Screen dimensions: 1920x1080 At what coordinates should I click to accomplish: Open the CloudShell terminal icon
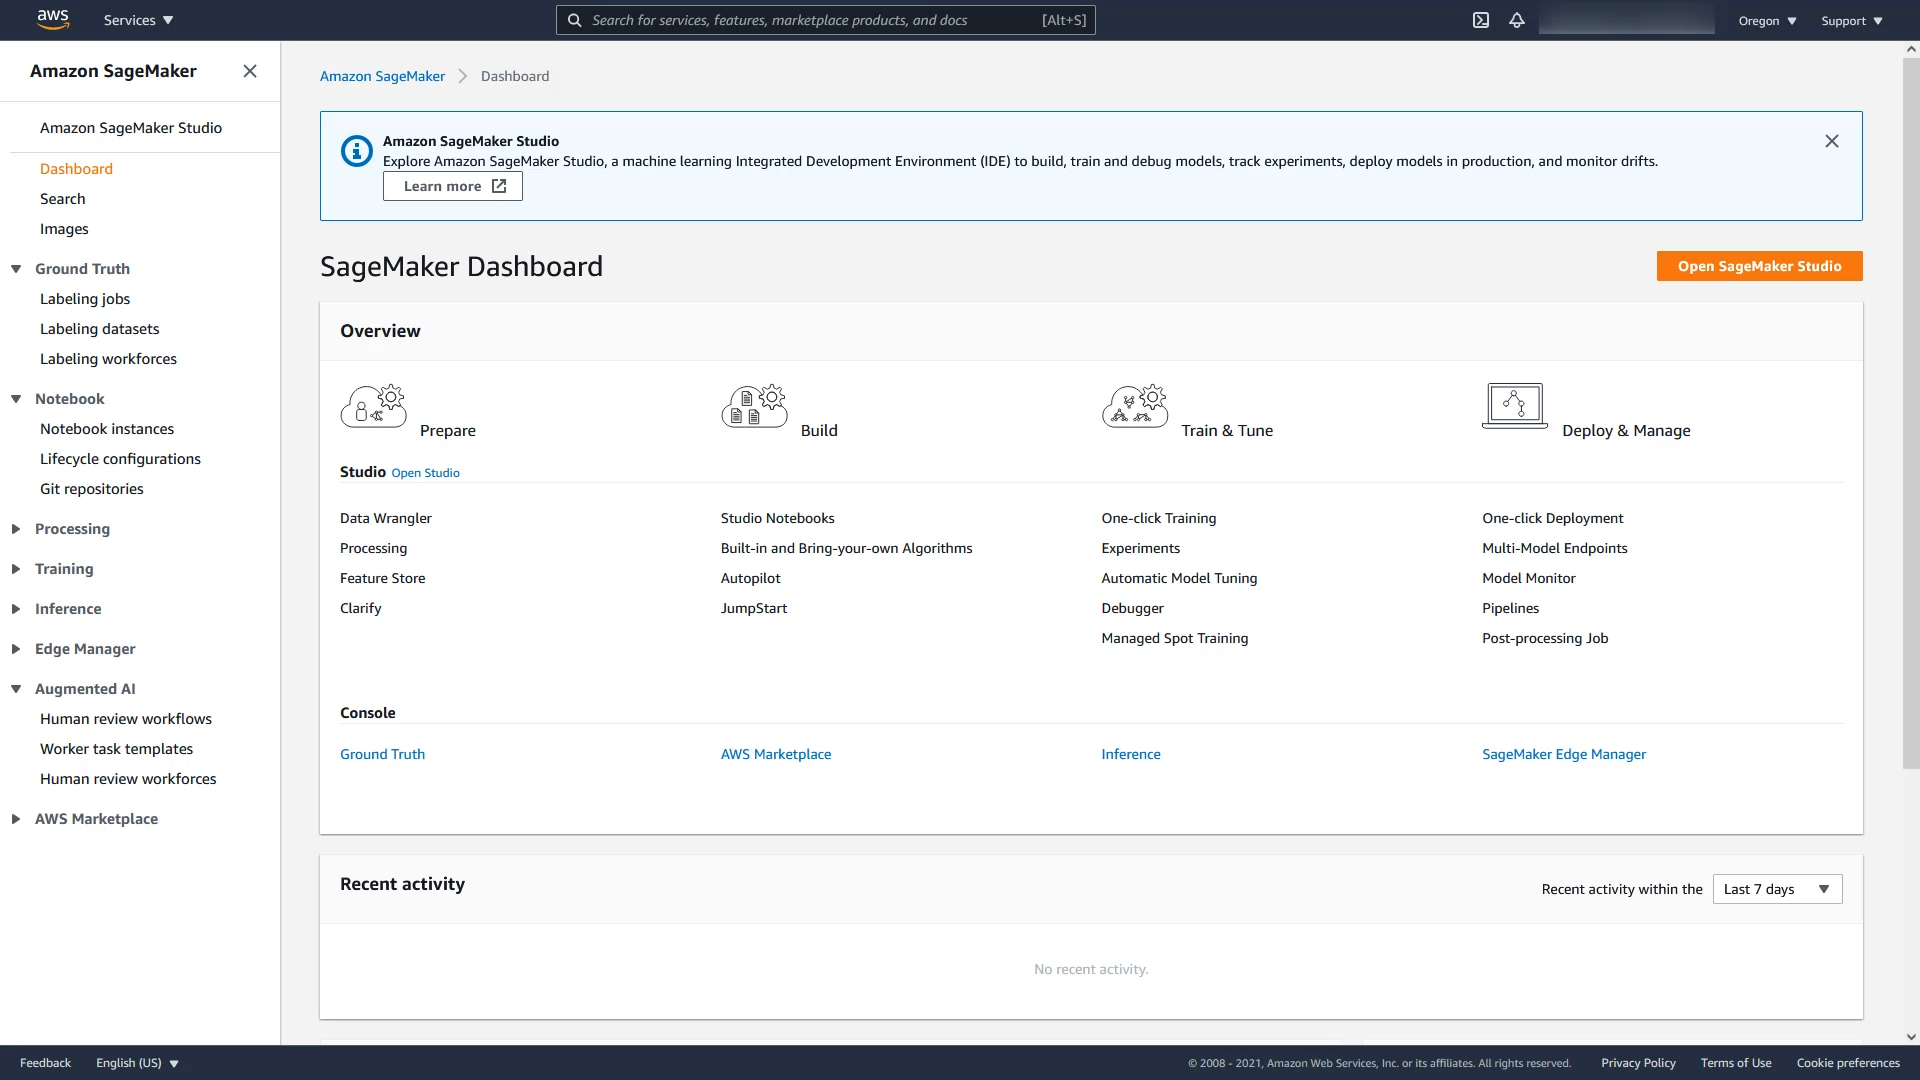[x=1481, y=20]
